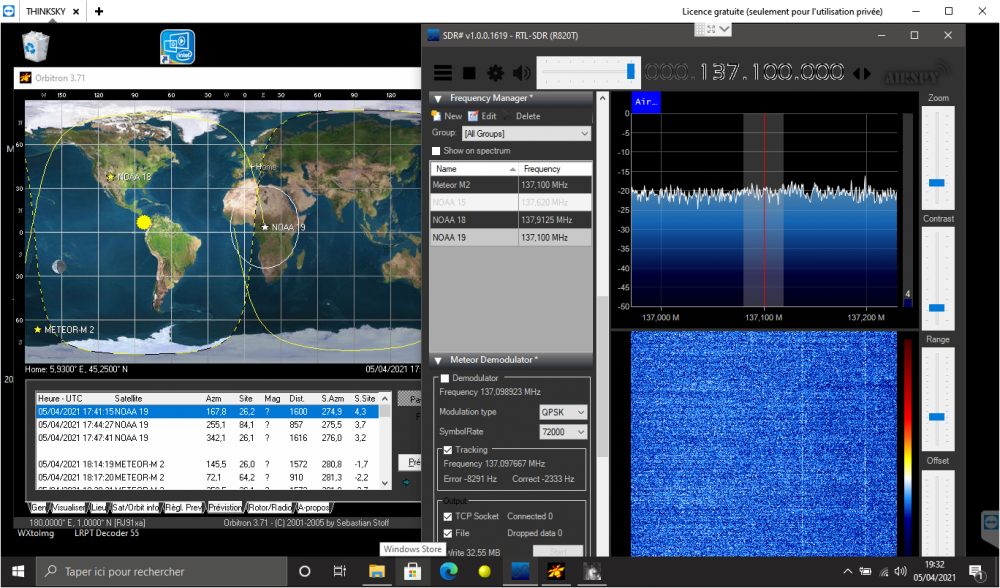Select Meteor M2 frequency entry
Viewport: 1000px width, 588px height.
[511, 185]
